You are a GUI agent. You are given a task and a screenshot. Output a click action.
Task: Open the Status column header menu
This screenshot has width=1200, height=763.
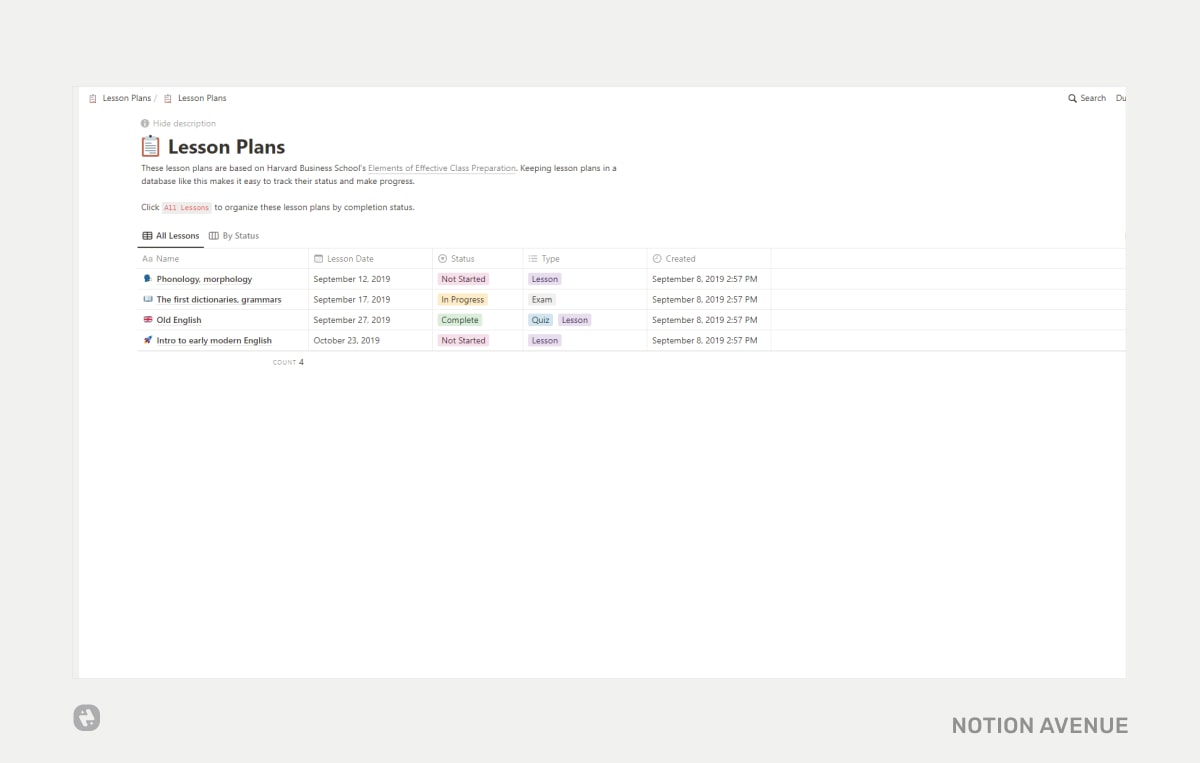(478, 259)
